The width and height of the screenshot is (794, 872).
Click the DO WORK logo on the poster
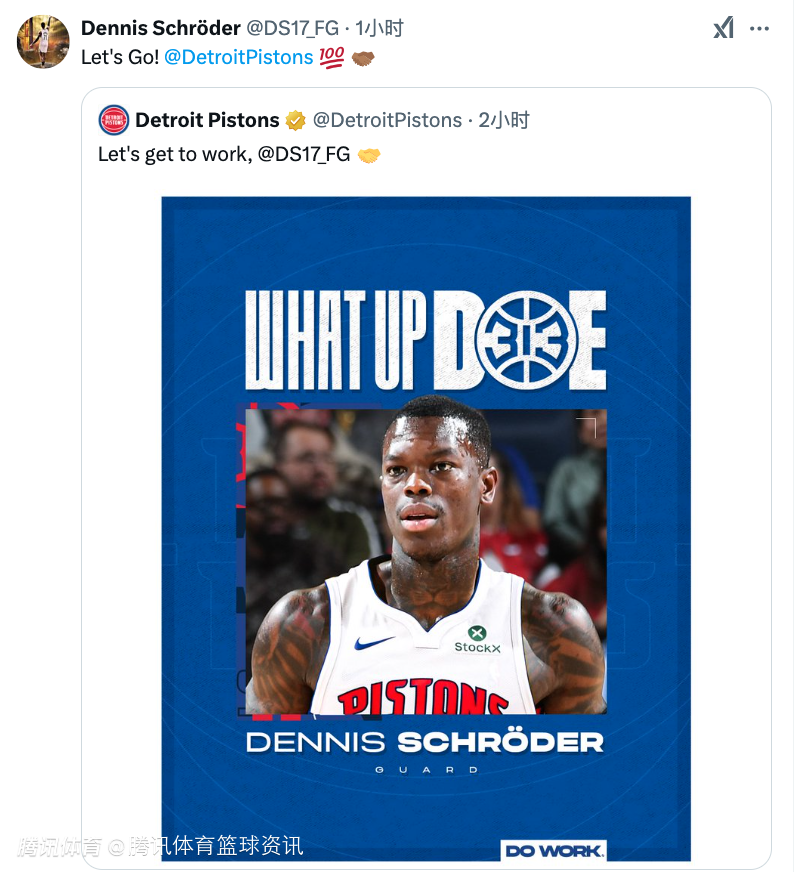(x=553, y=851)
